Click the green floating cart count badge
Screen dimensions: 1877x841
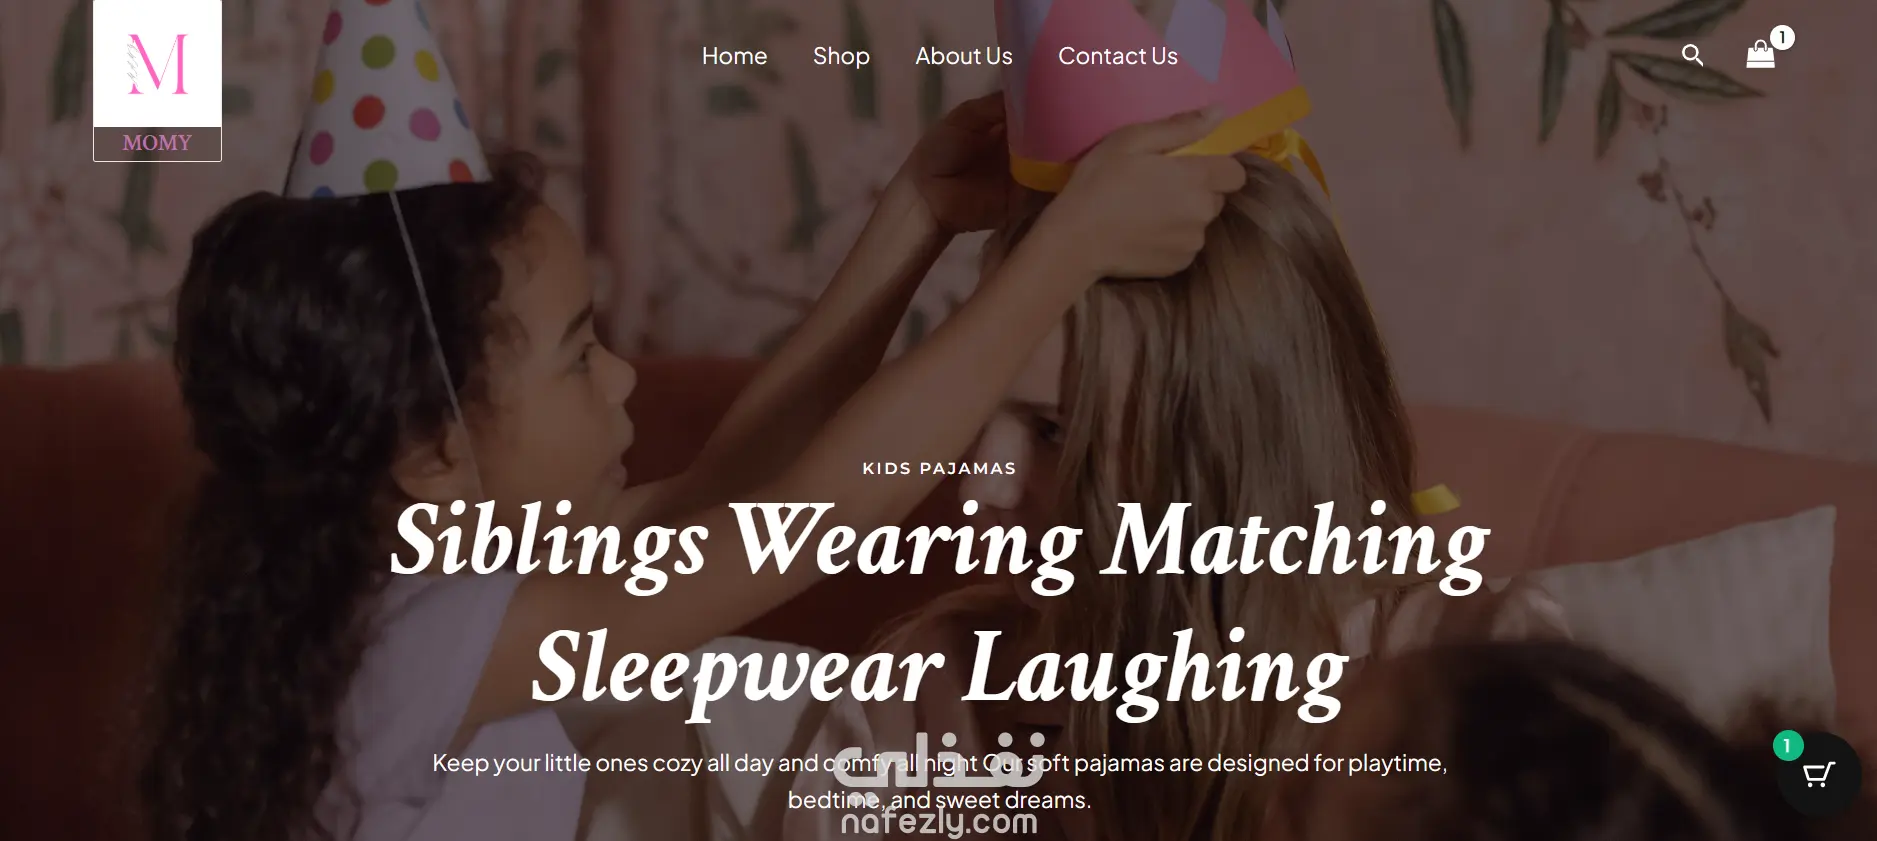1788,746
